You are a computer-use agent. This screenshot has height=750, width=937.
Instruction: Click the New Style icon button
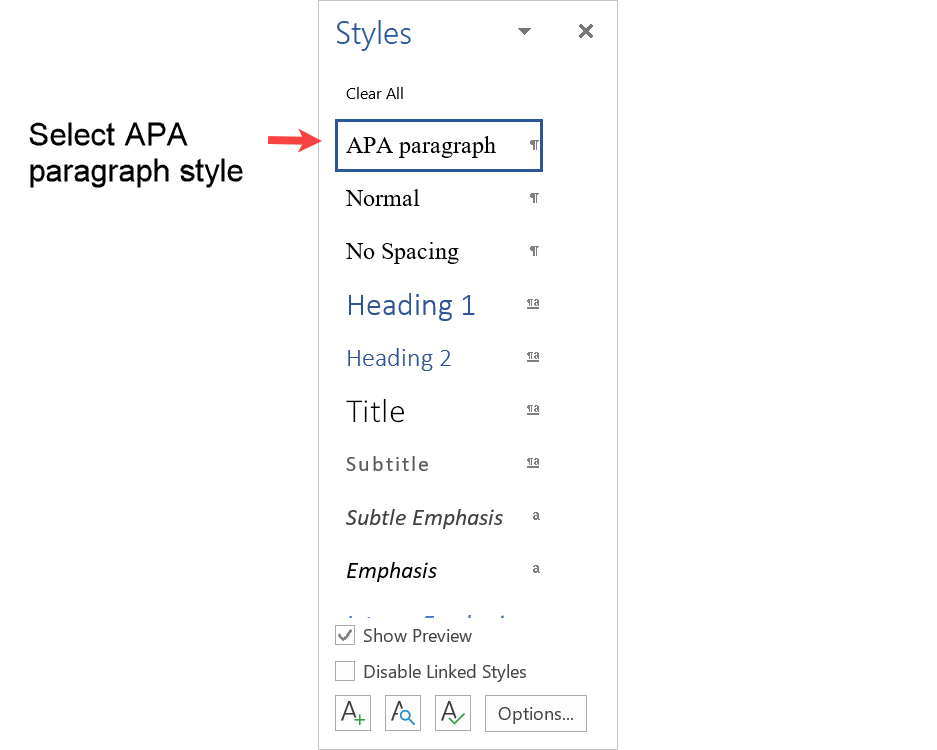point(353,713)
